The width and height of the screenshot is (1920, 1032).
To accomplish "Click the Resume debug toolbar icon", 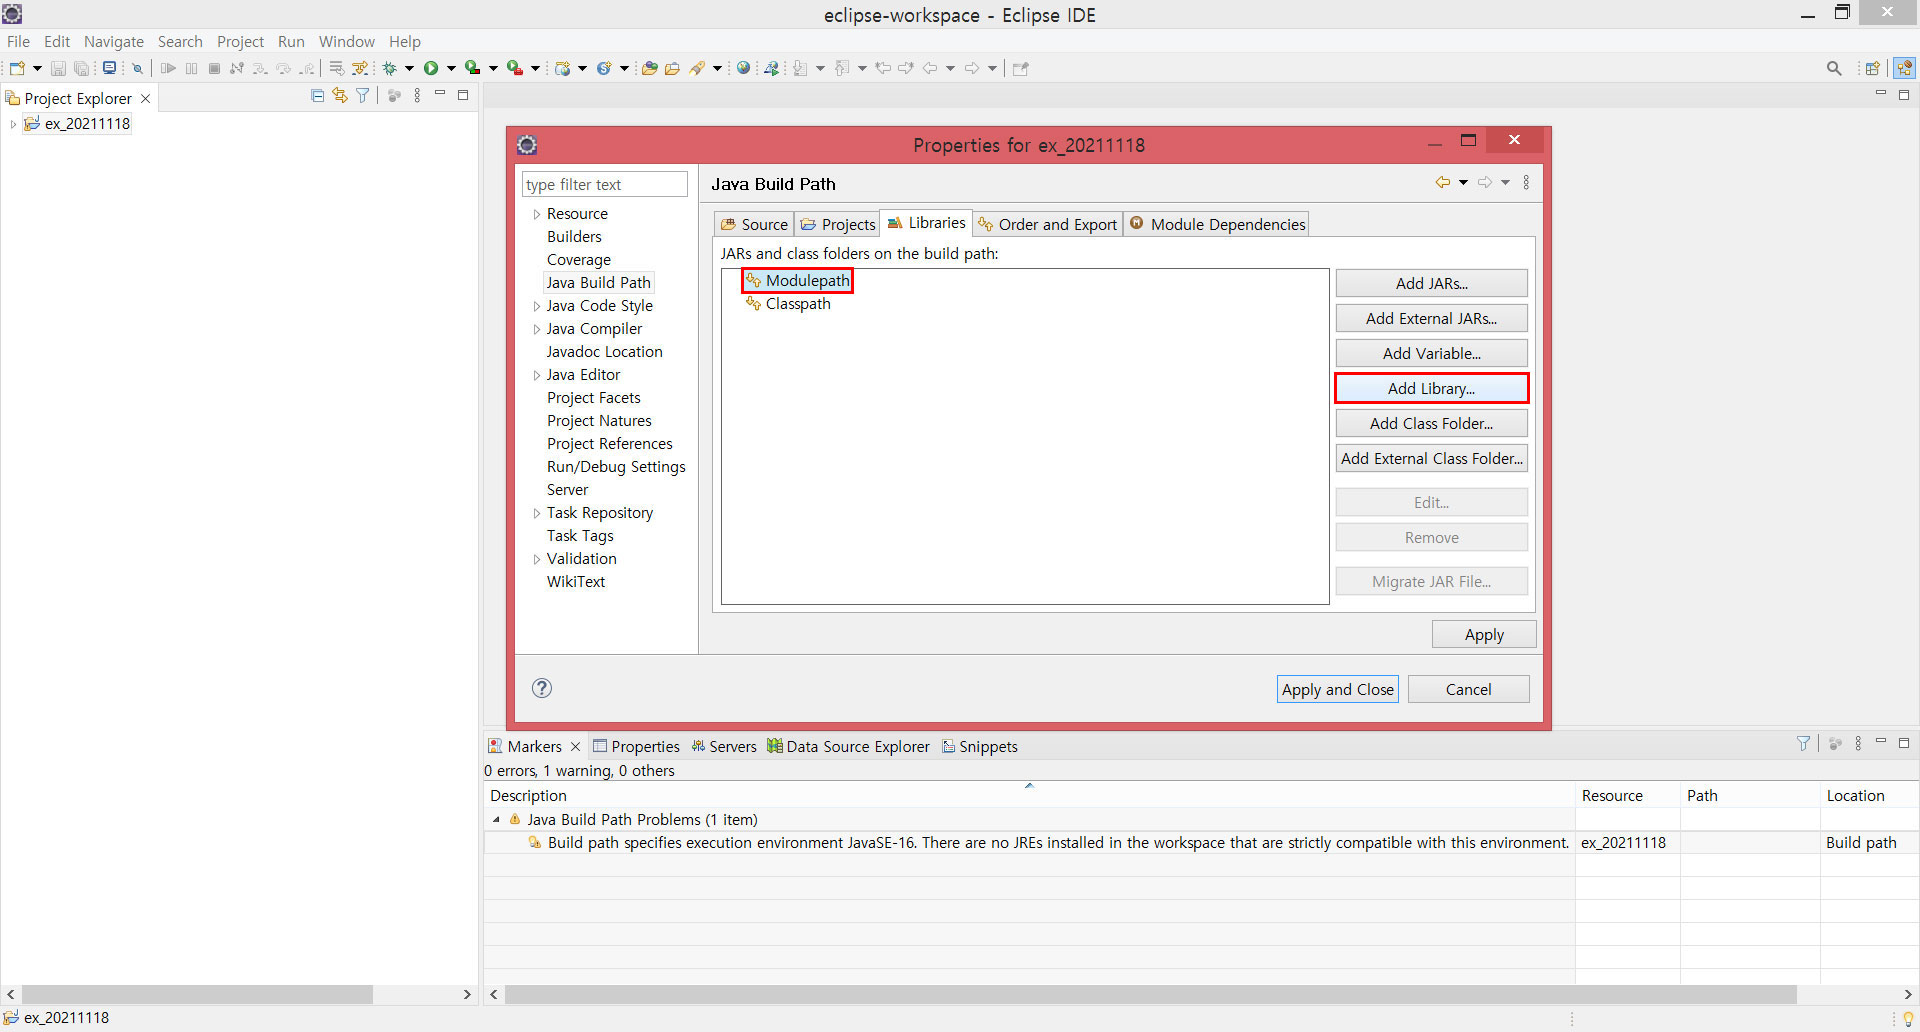I will pos(168,68).
